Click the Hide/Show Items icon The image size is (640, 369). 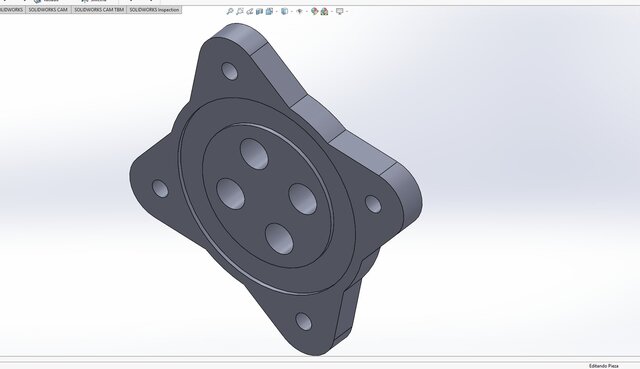[x=300, y=11]
